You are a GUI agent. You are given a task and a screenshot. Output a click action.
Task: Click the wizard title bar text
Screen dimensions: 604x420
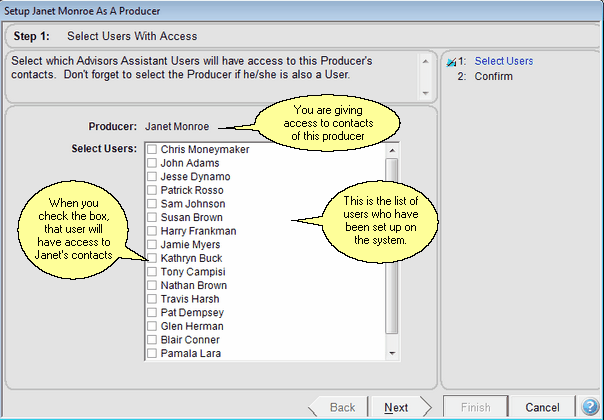tap(82, 11)
